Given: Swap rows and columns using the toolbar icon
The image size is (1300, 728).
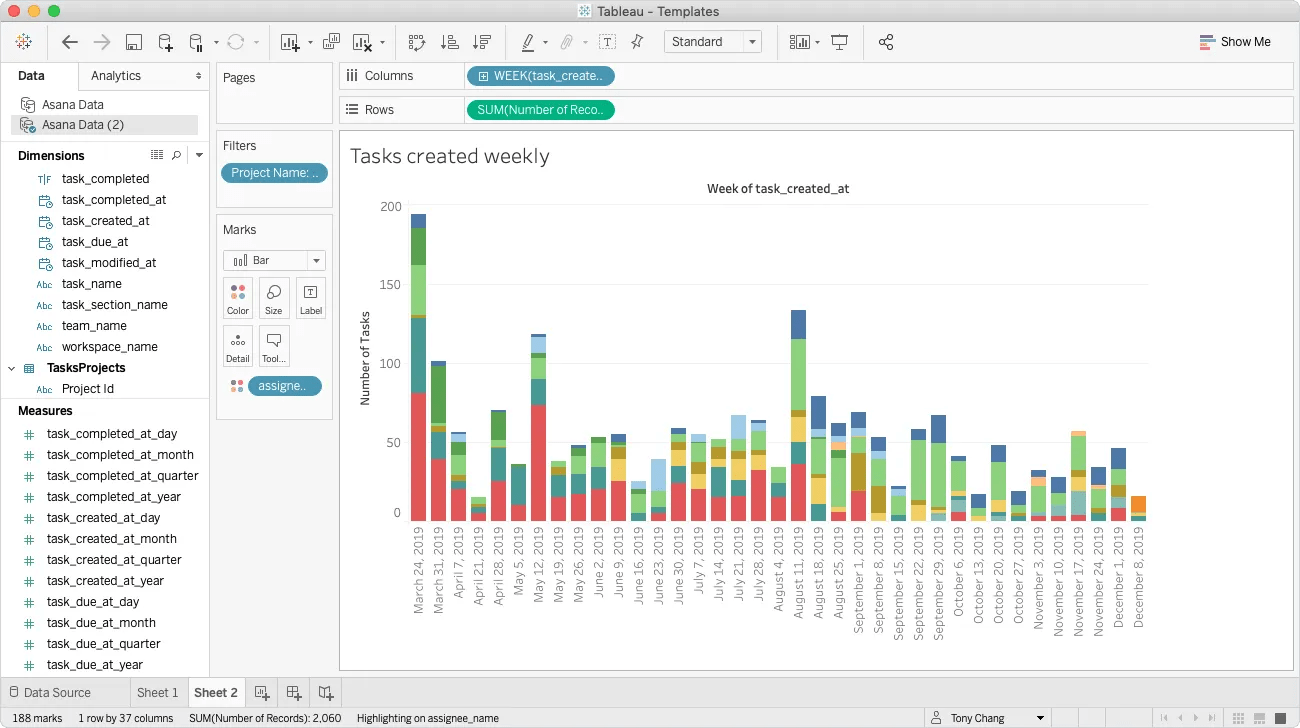Looking at the screenshot, I should [418, 42].
